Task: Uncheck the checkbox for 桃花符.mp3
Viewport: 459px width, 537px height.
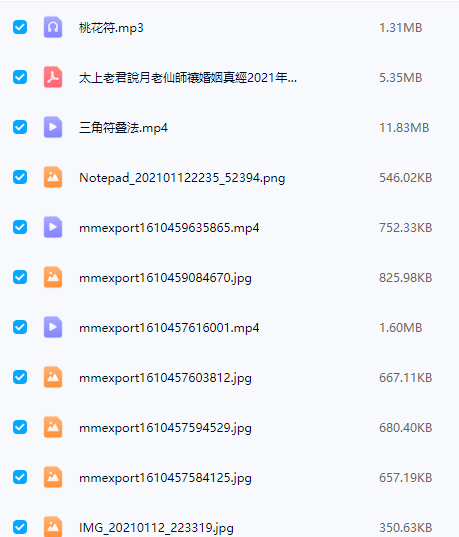Action: pyautogui.click(x=20, y=27)
